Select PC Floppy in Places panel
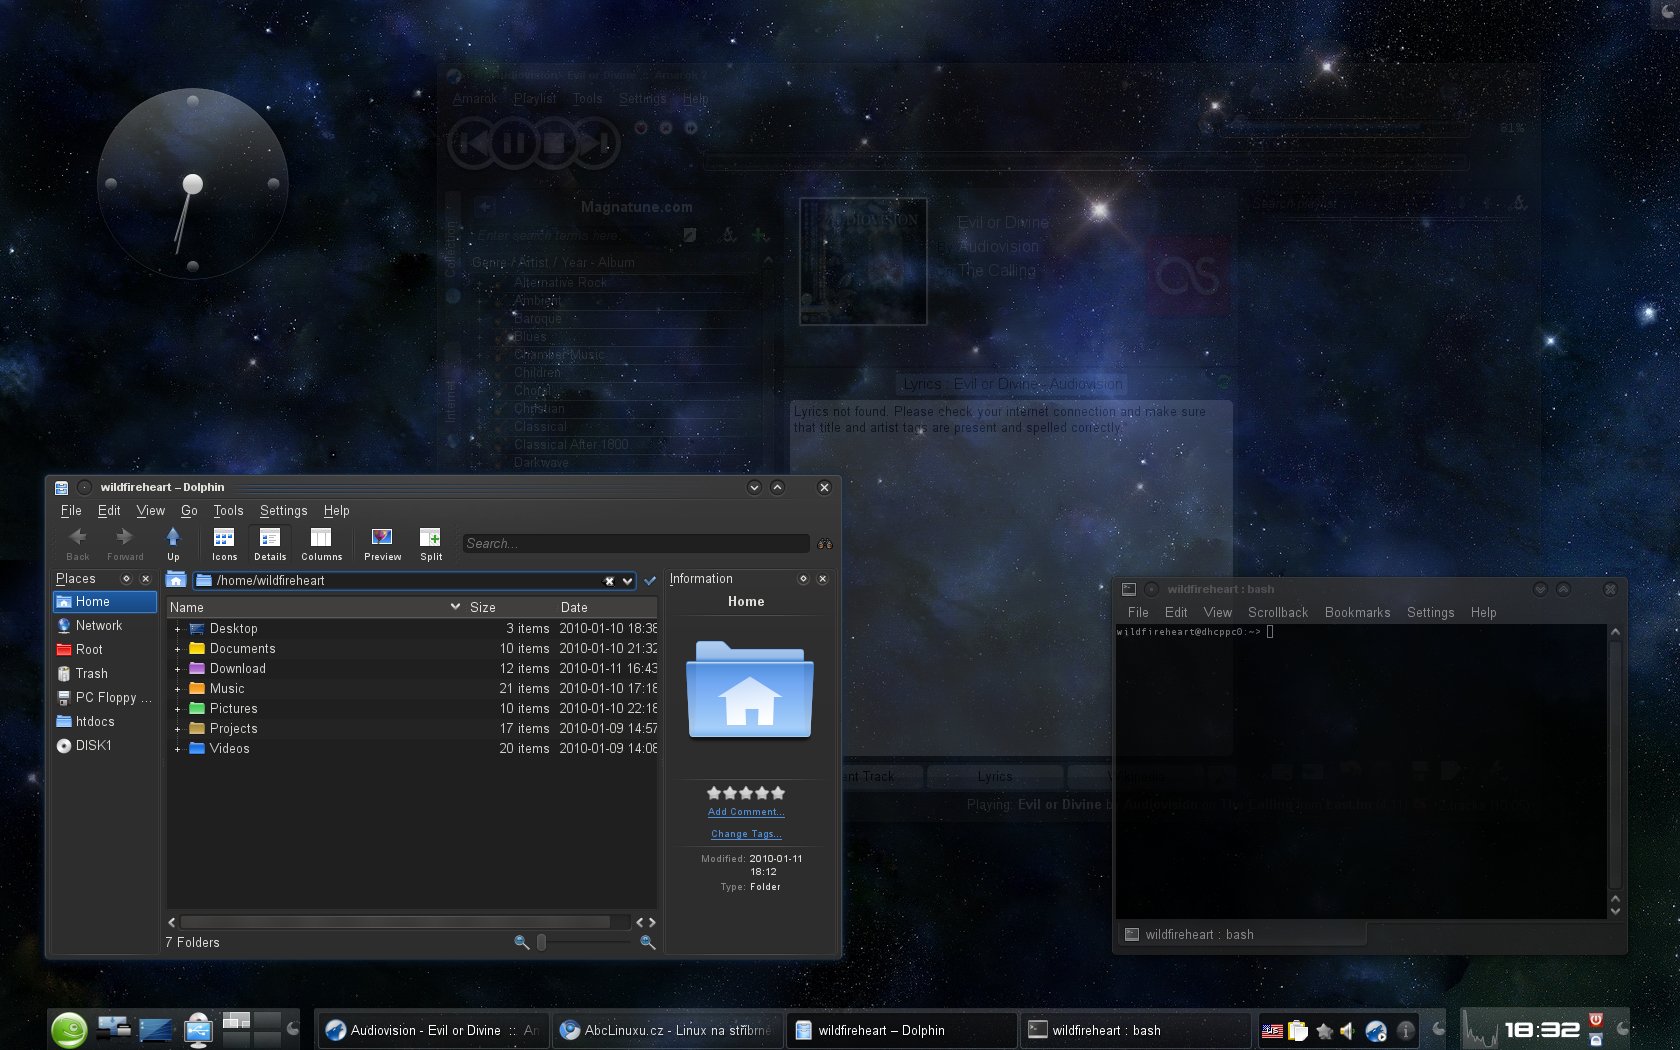Screen dimensions: 1680x1050 coord(105,698)
